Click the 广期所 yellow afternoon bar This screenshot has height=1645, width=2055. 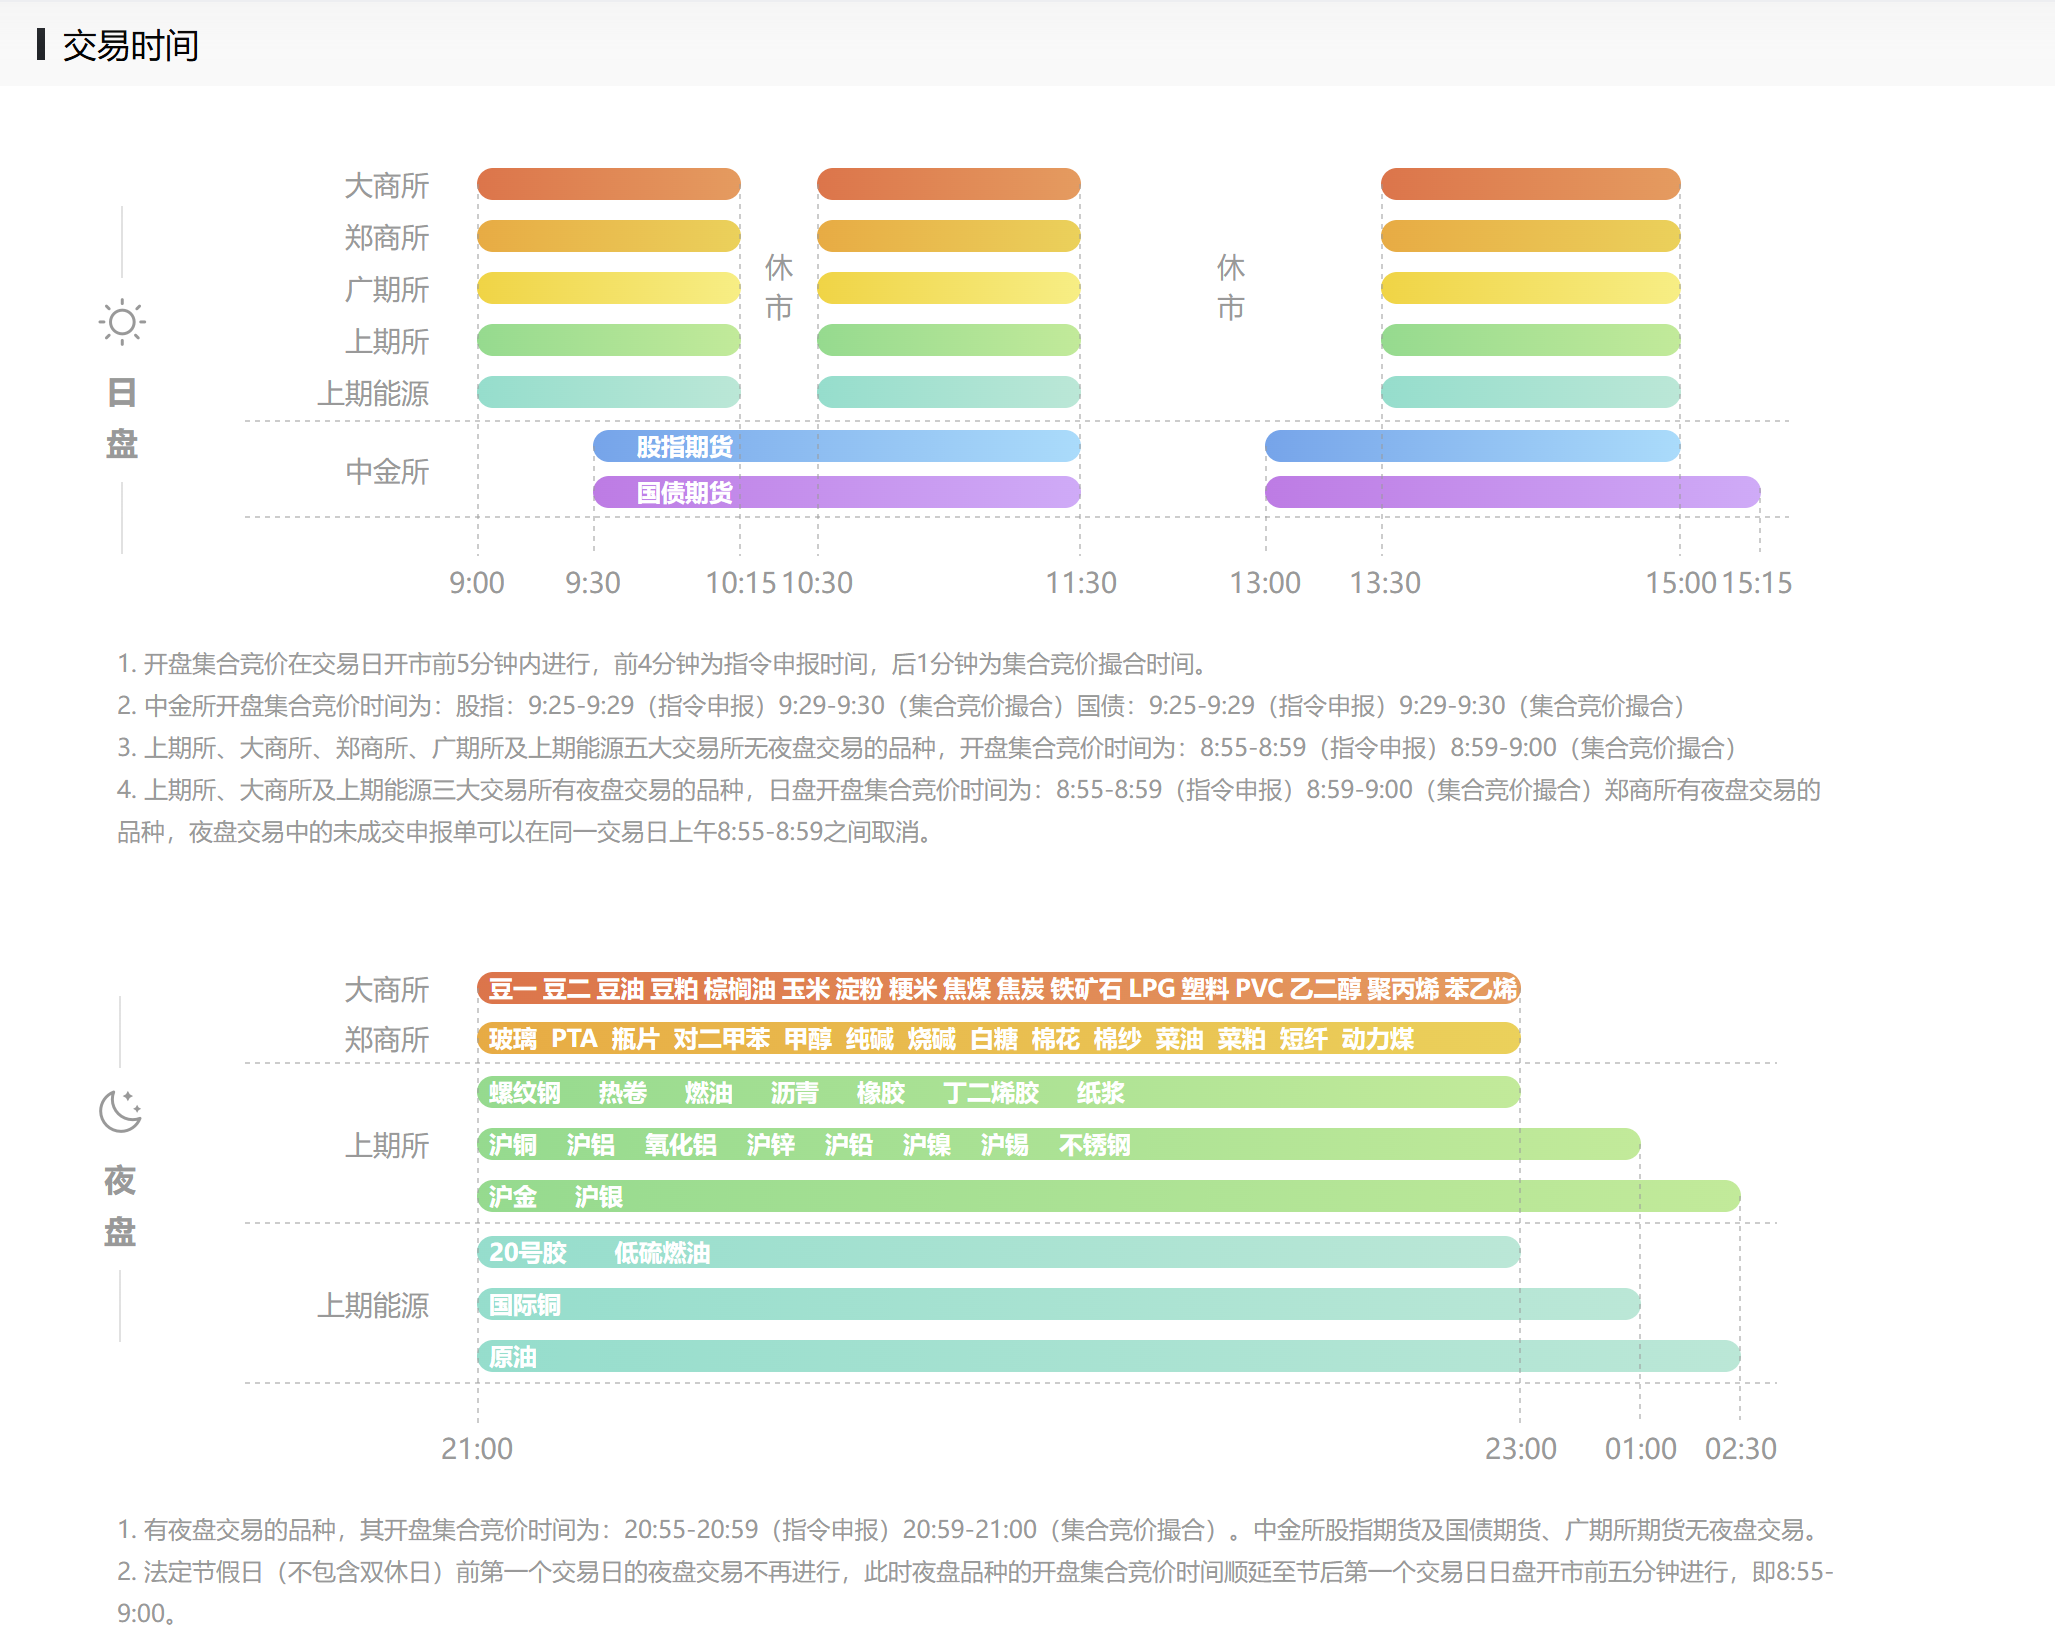(1530, 288)
